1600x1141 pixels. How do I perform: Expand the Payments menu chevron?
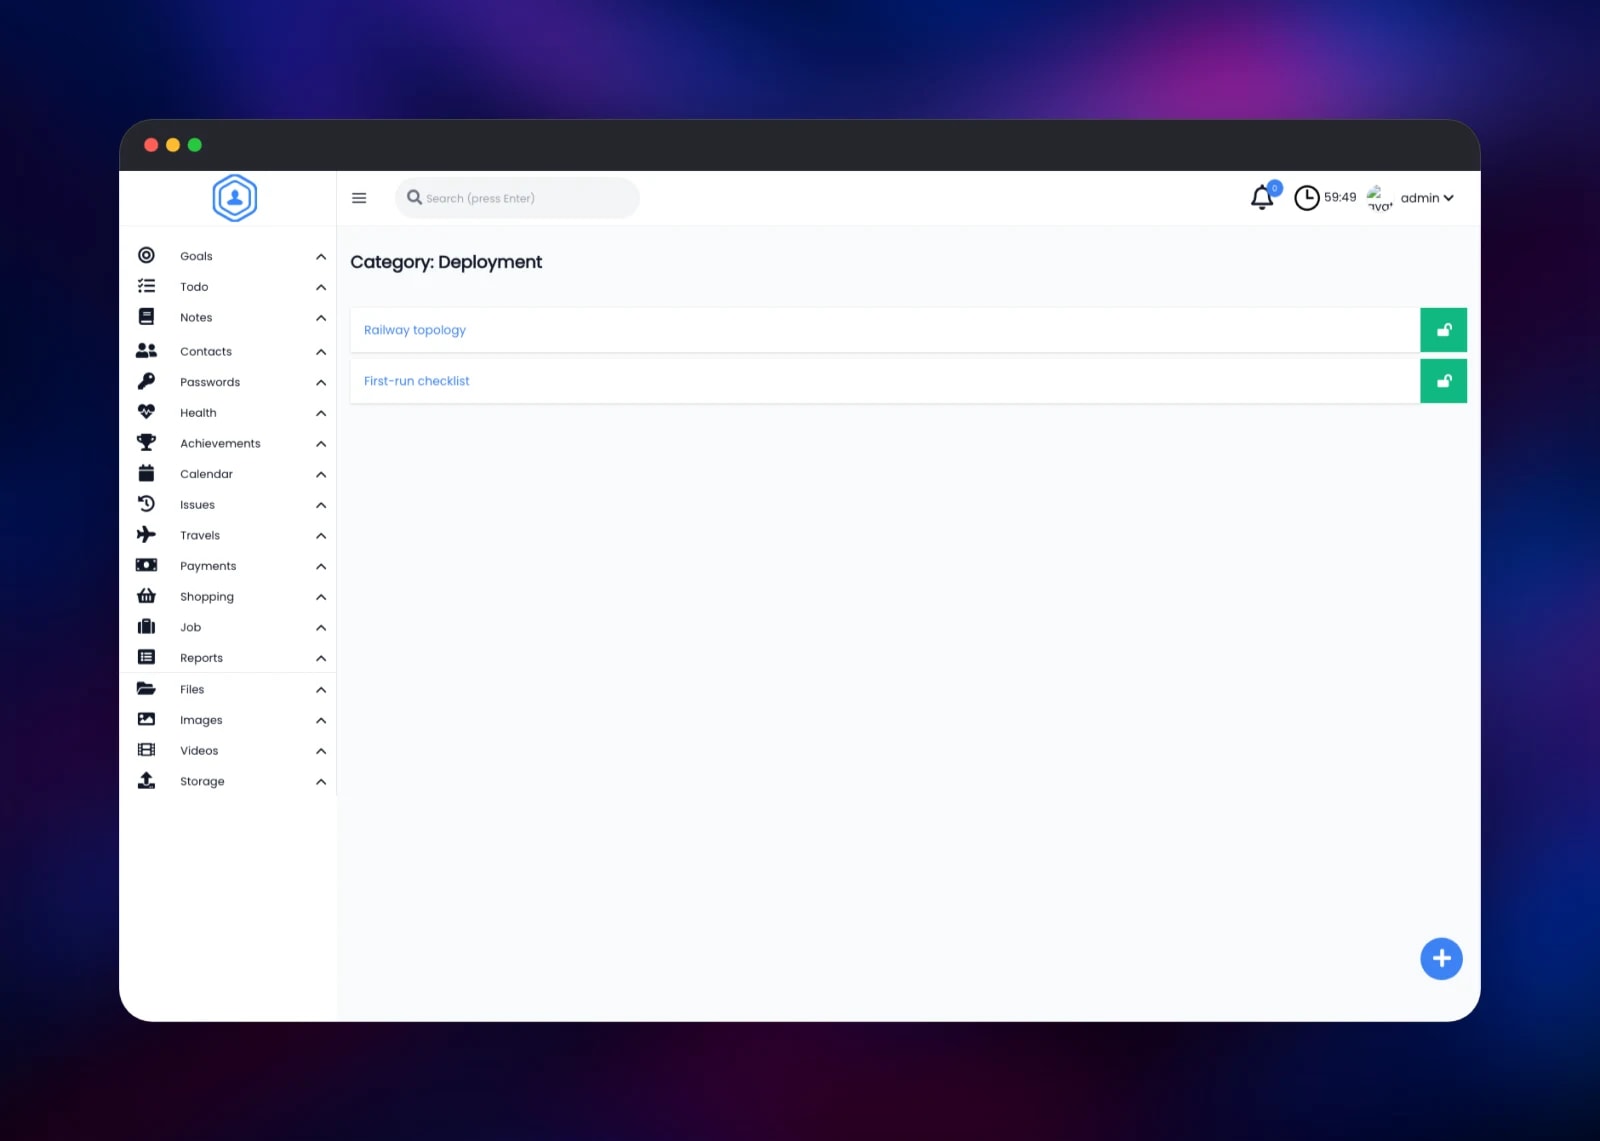(321, 567)
